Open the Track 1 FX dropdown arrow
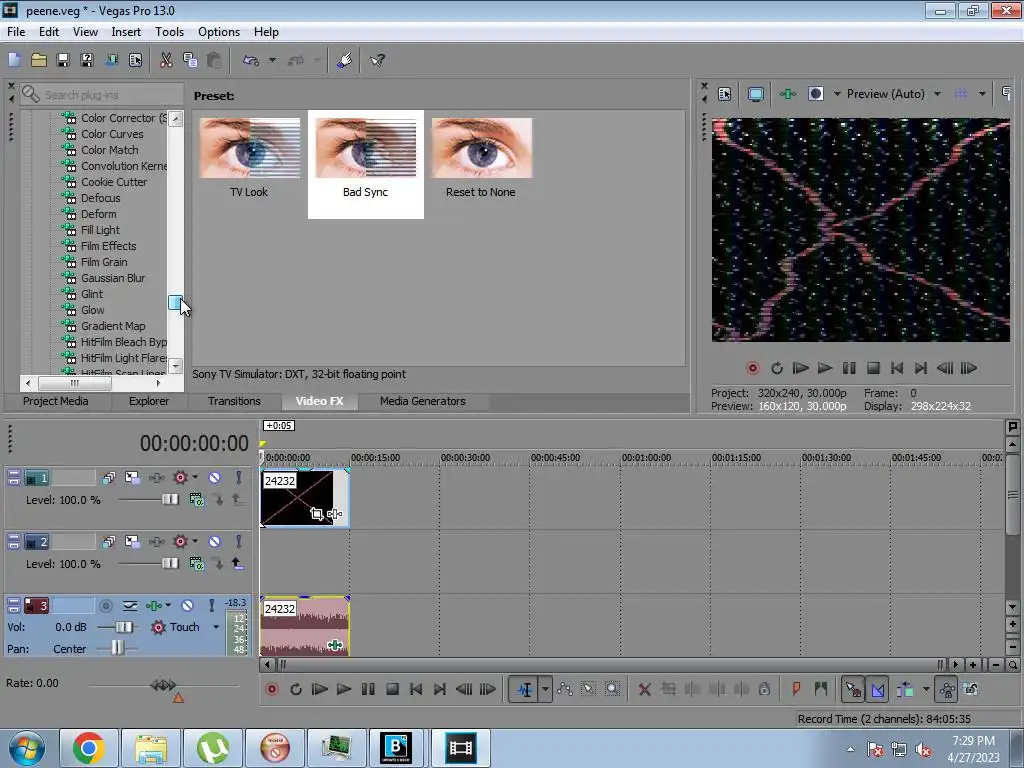 click(x=195, y=478)
